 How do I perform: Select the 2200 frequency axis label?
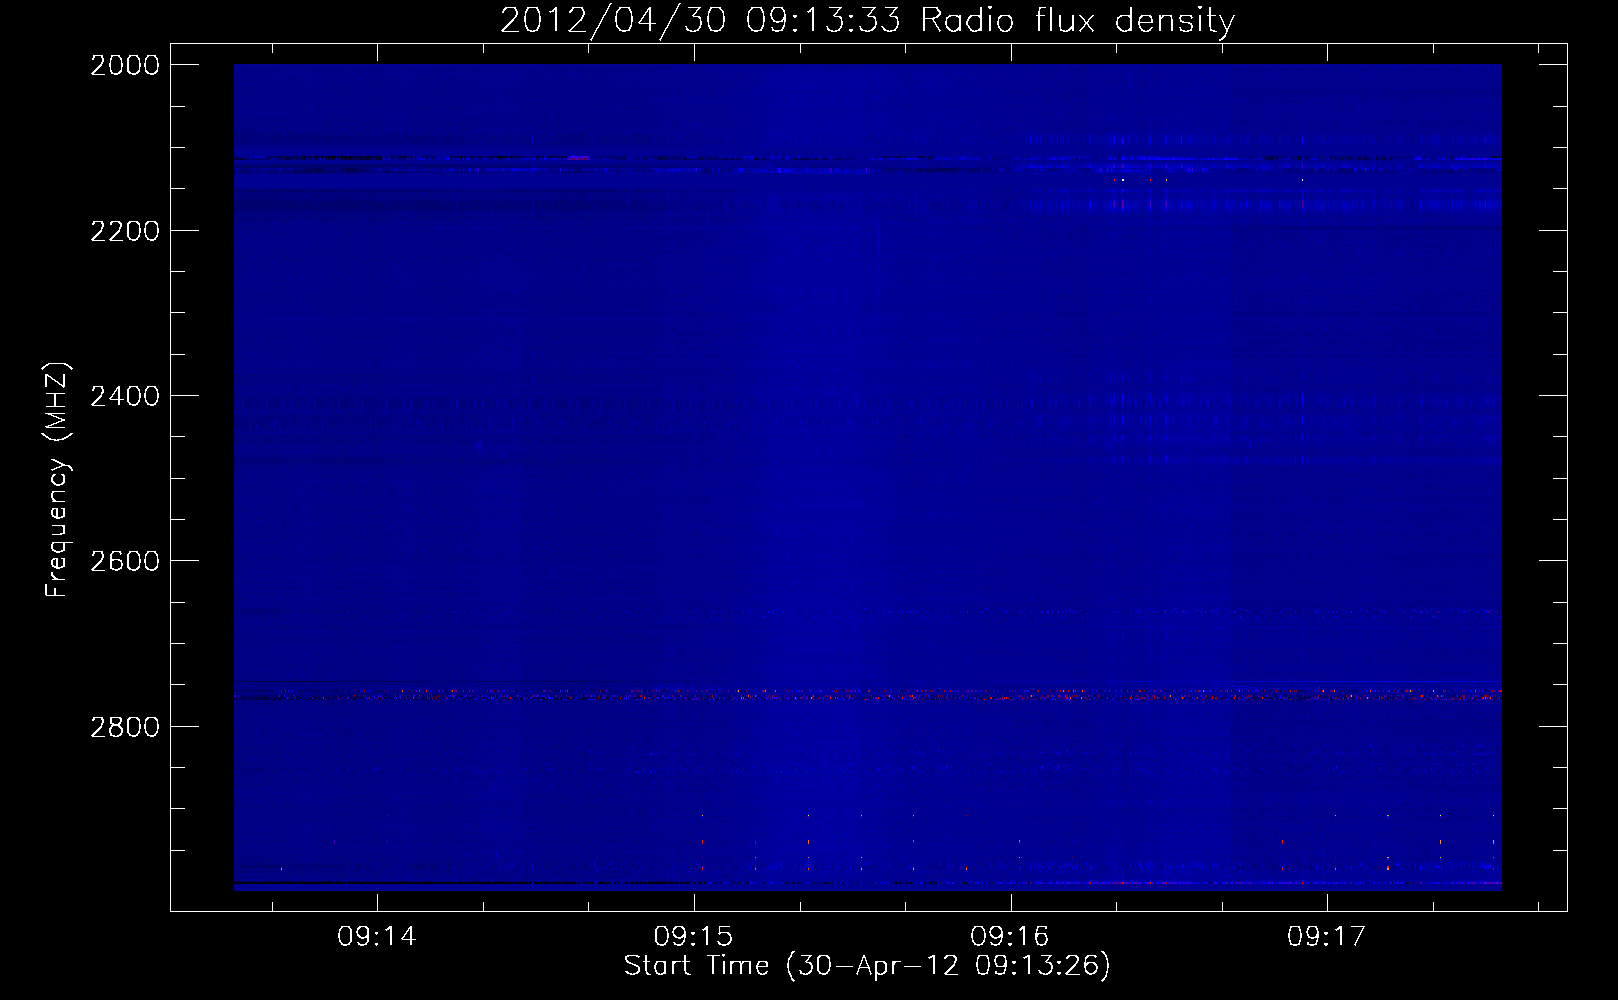(x=124, y=231)
